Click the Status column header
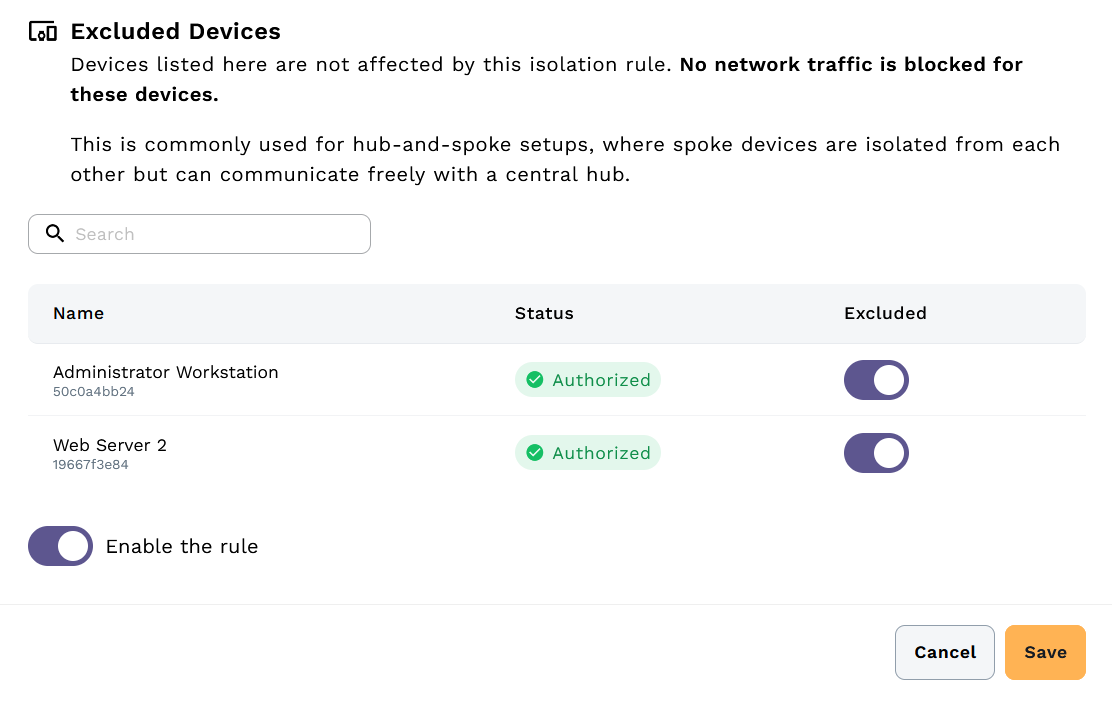 click(x=544, y=313)
